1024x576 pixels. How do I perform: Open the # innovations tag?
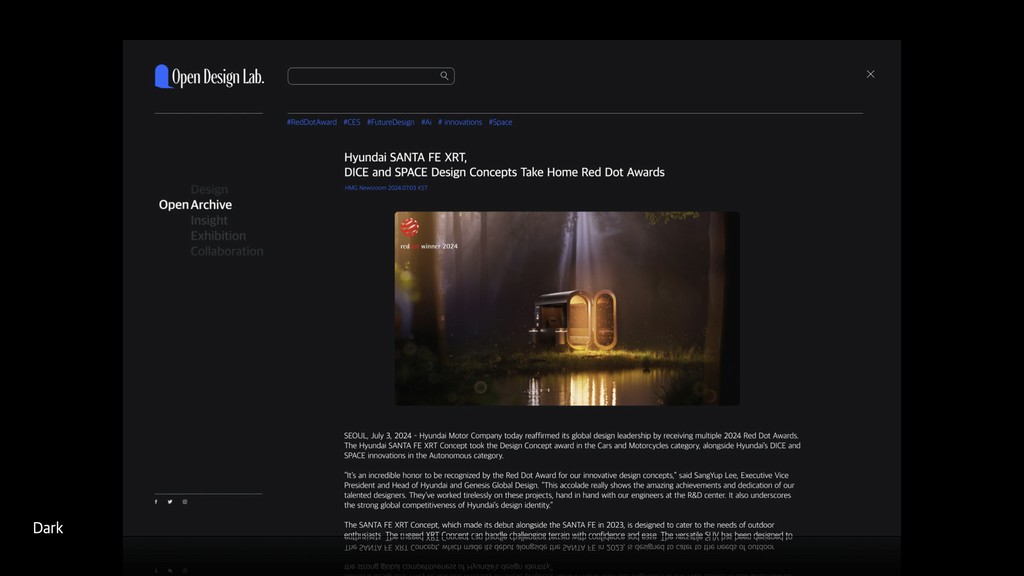(x=460, y=122)
